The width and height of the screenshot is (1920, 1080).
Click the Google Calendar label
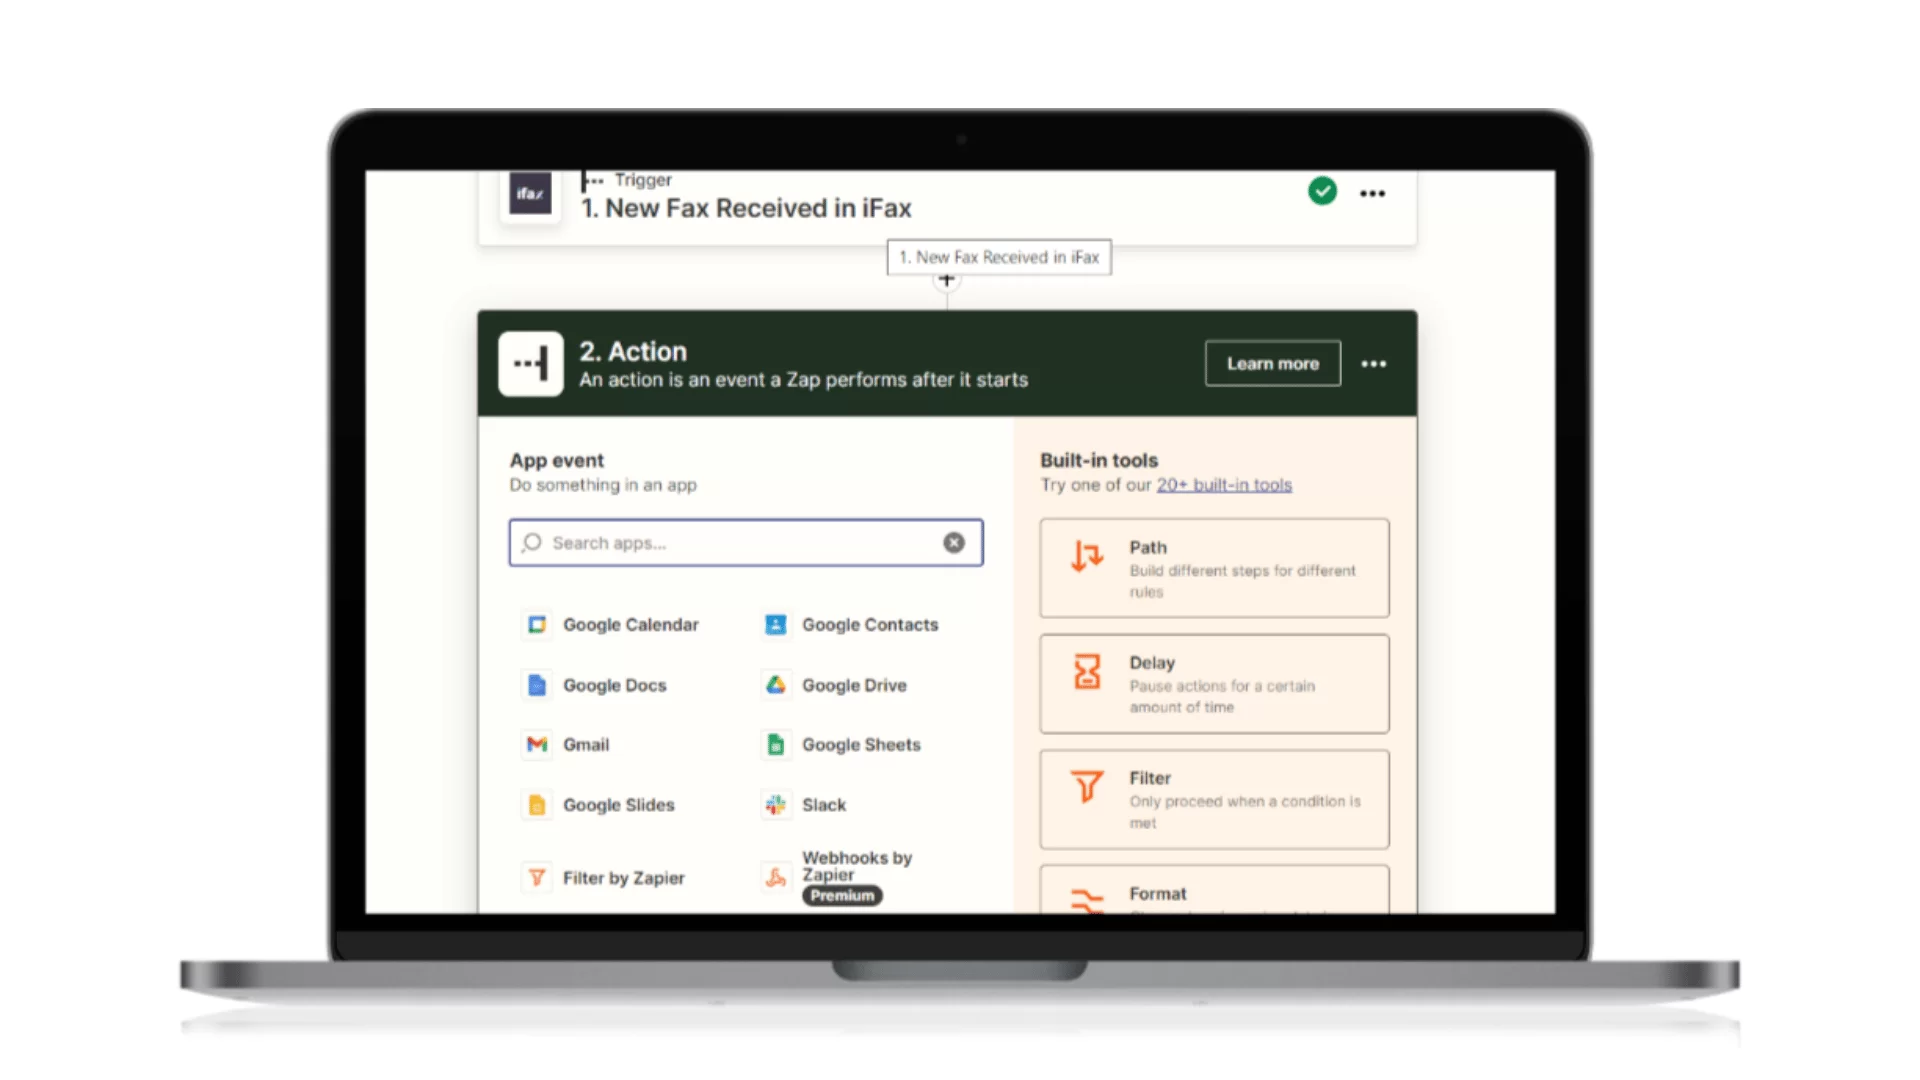631,625
